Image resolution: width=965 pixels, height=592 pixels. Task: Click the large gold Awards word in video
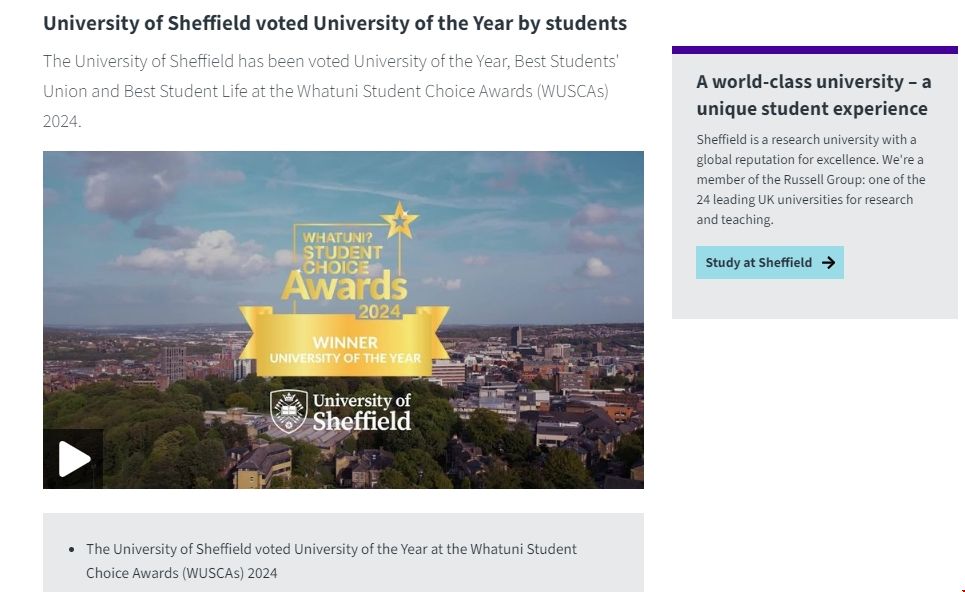tap(344, 284)
